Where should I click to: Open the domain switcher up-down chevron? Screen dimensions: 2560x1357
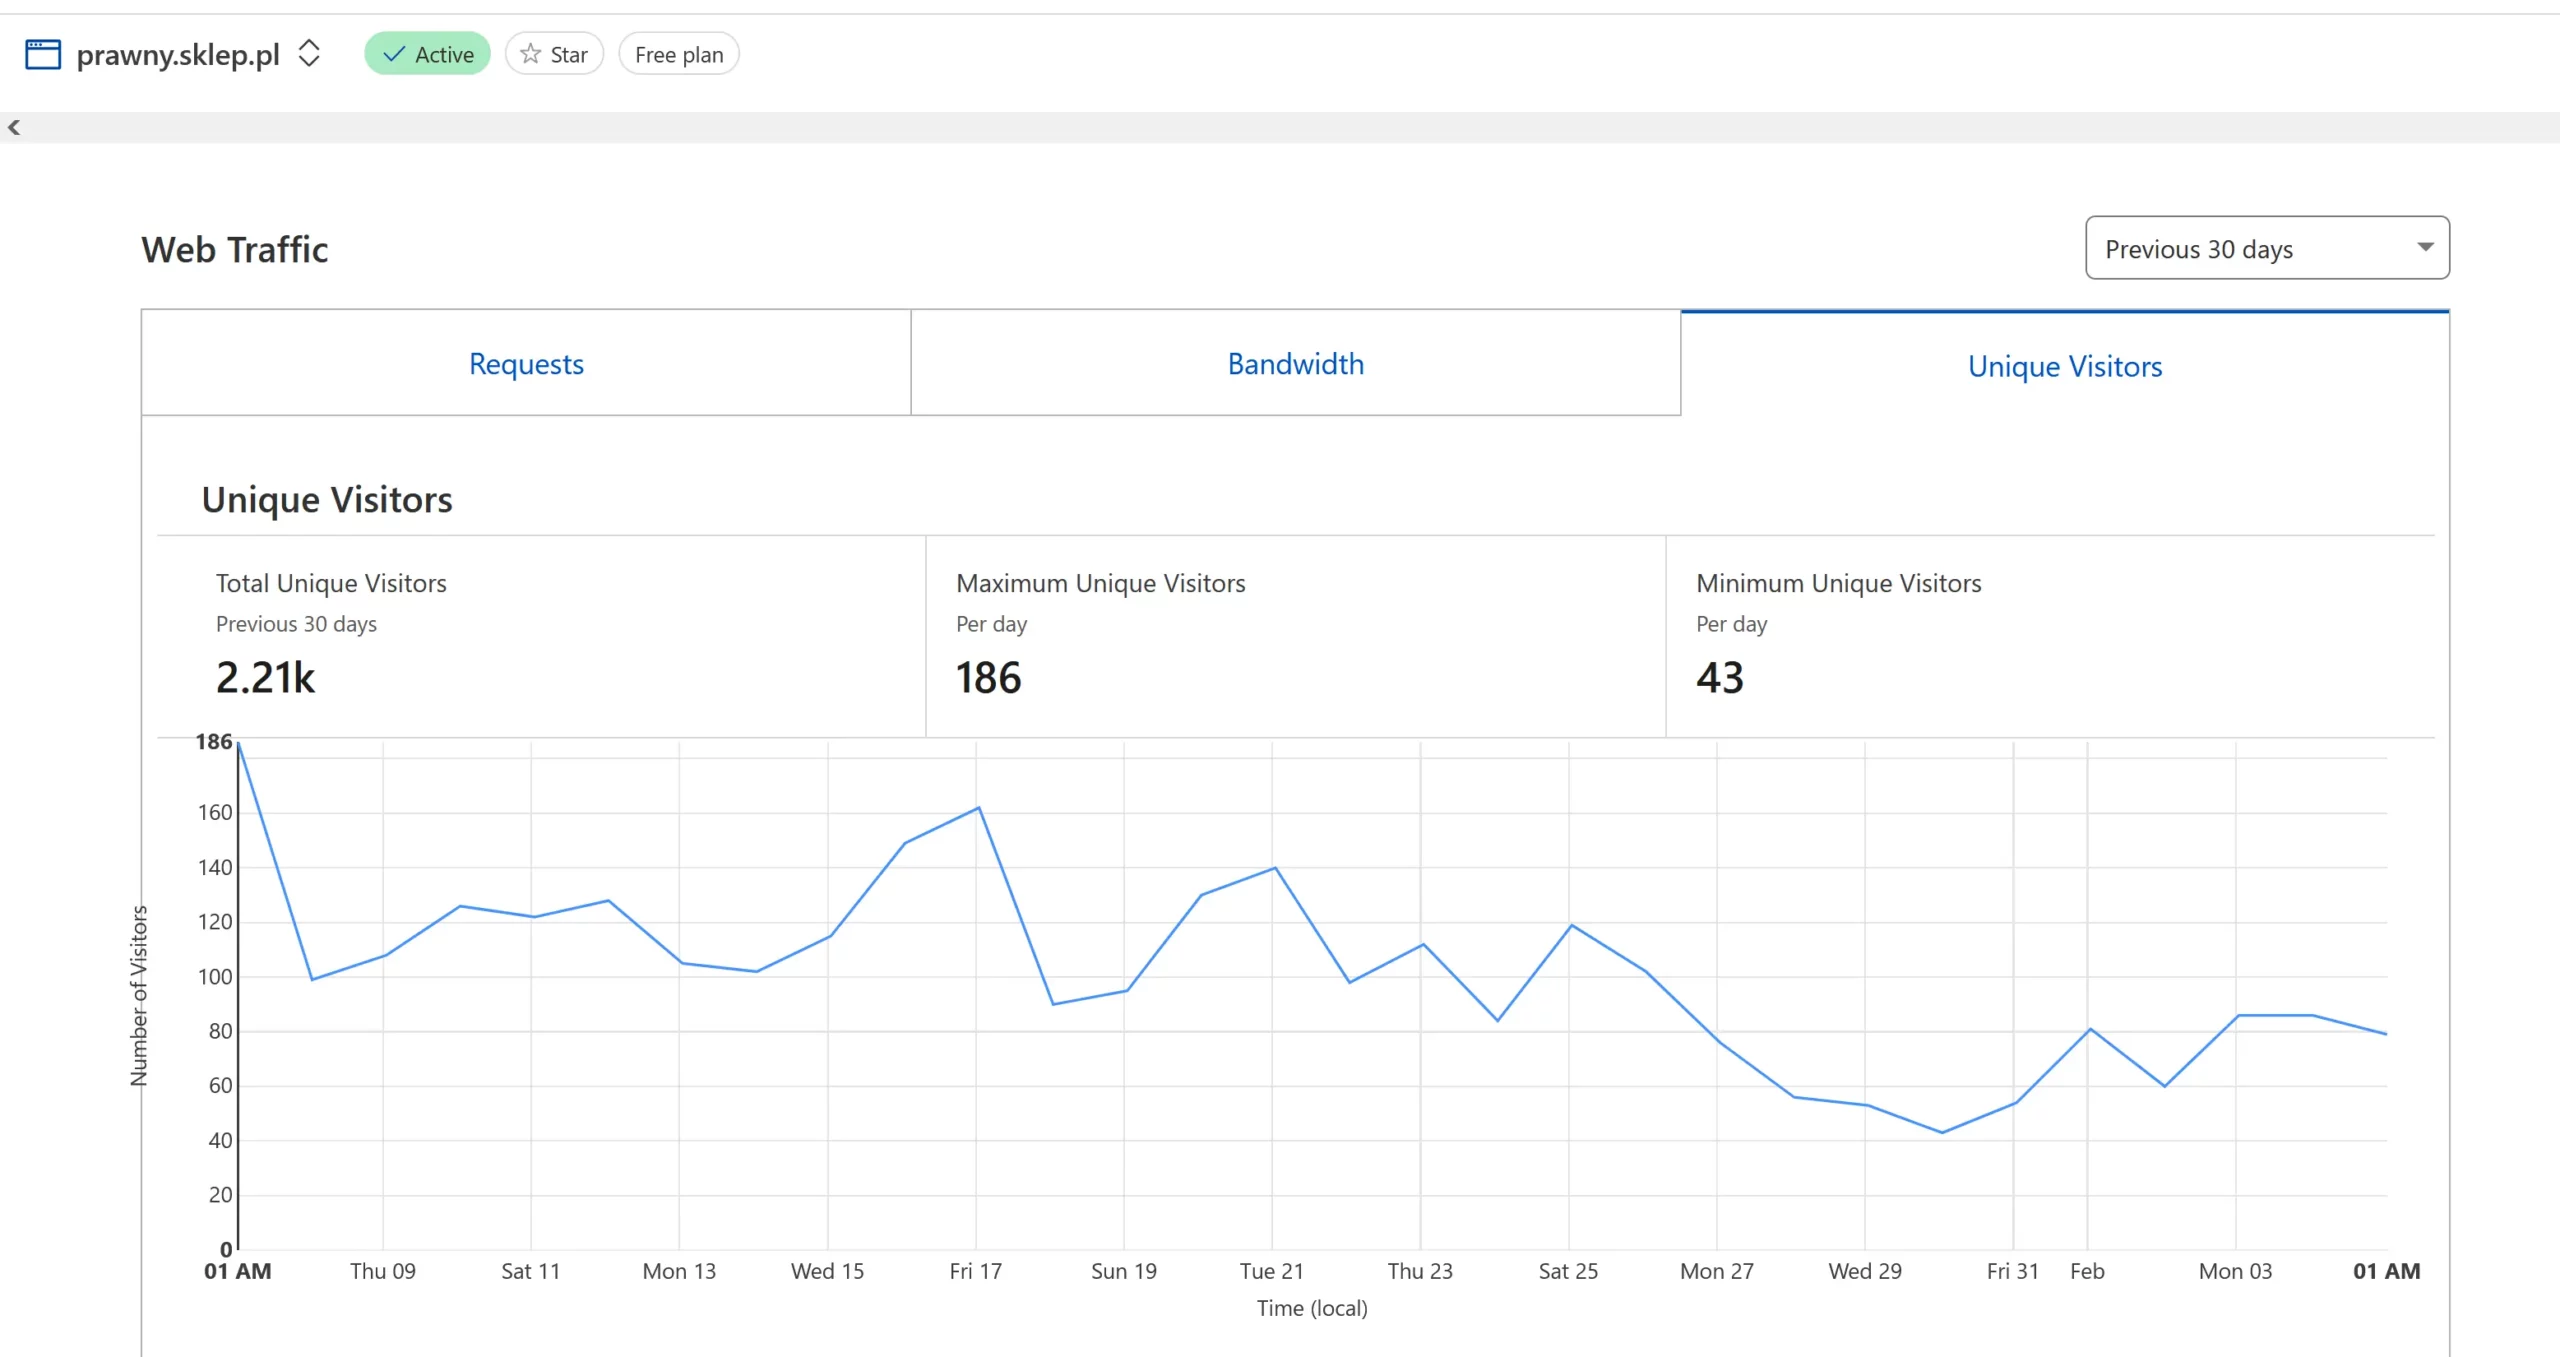(309, 54)
